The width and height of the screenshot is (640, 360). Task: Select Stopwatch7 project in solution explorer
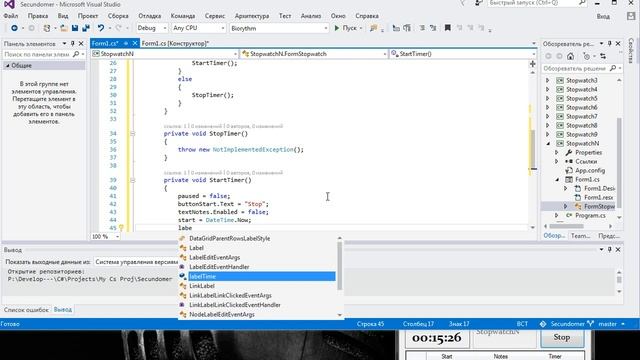[x=581, y=116]
